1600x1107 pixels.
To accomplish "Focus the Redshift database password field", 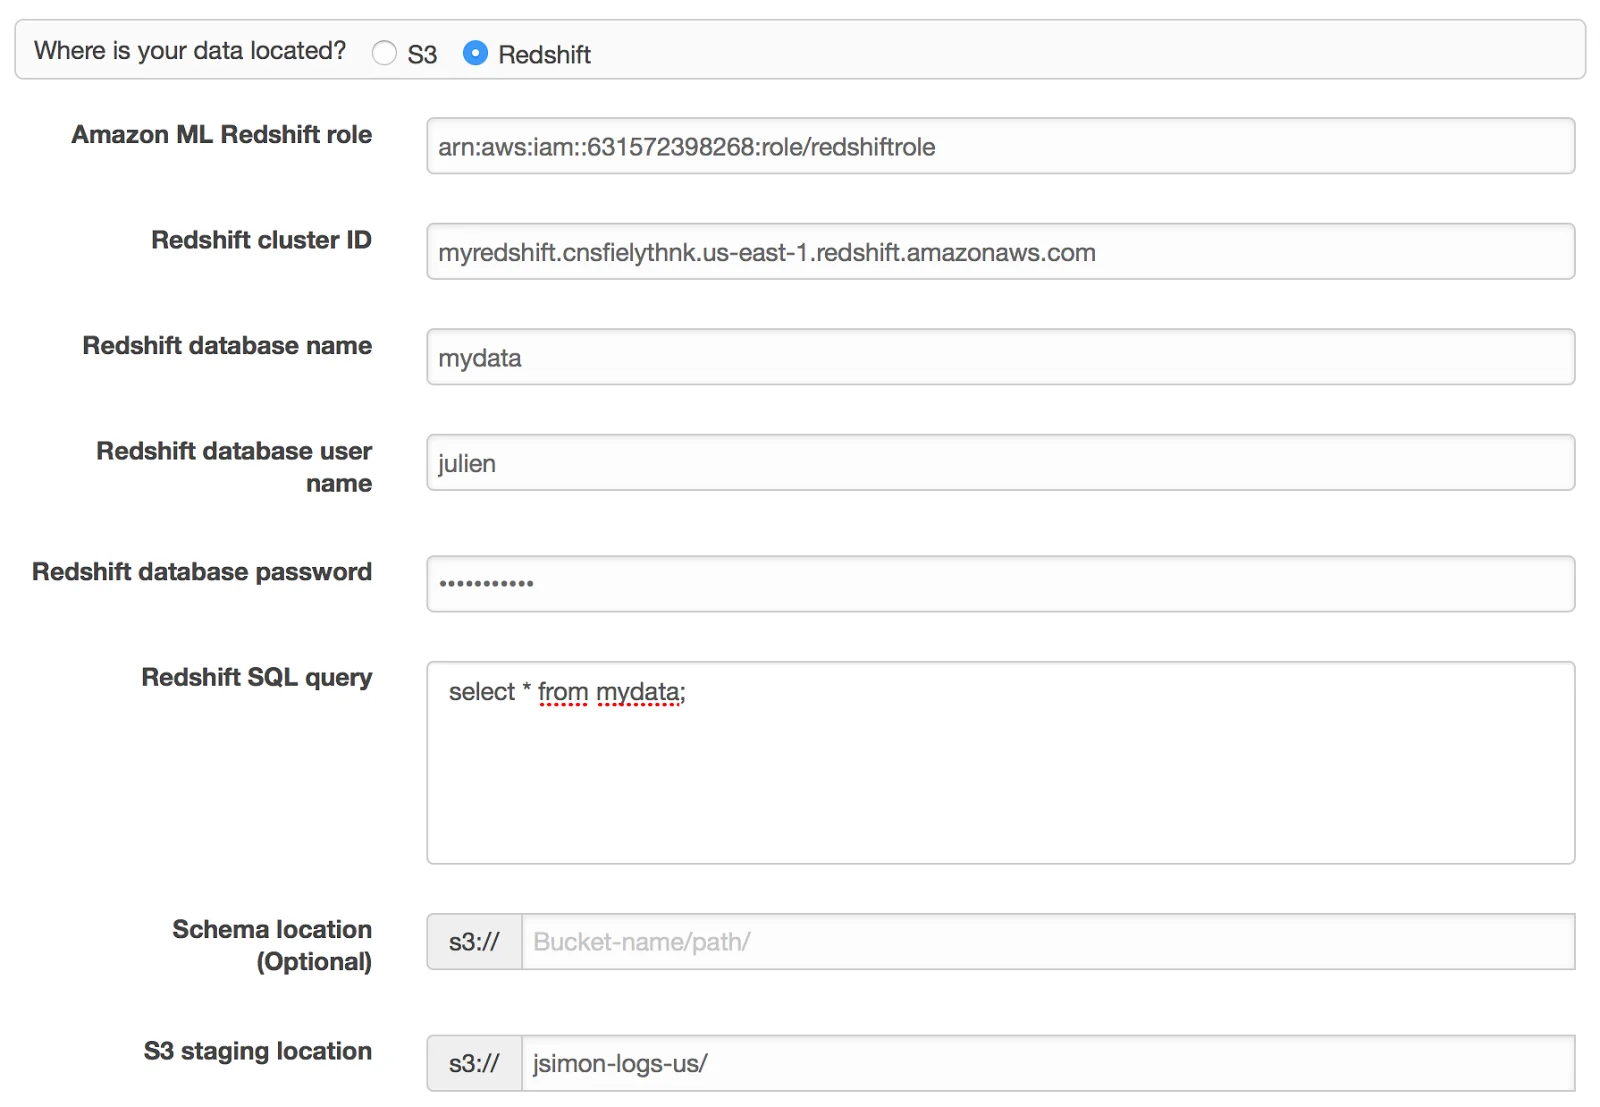I will [1000, 584].
